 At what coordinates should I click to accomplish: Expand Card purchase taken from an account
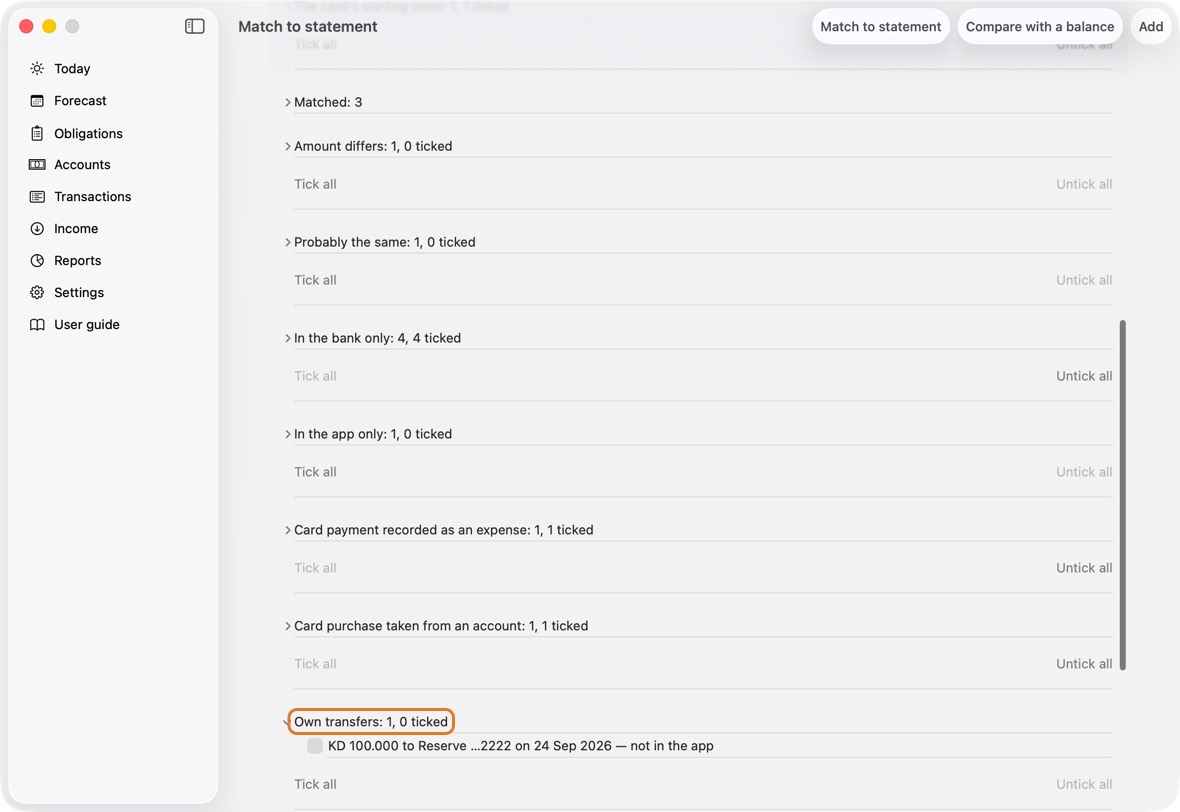[x=287, y=626]
